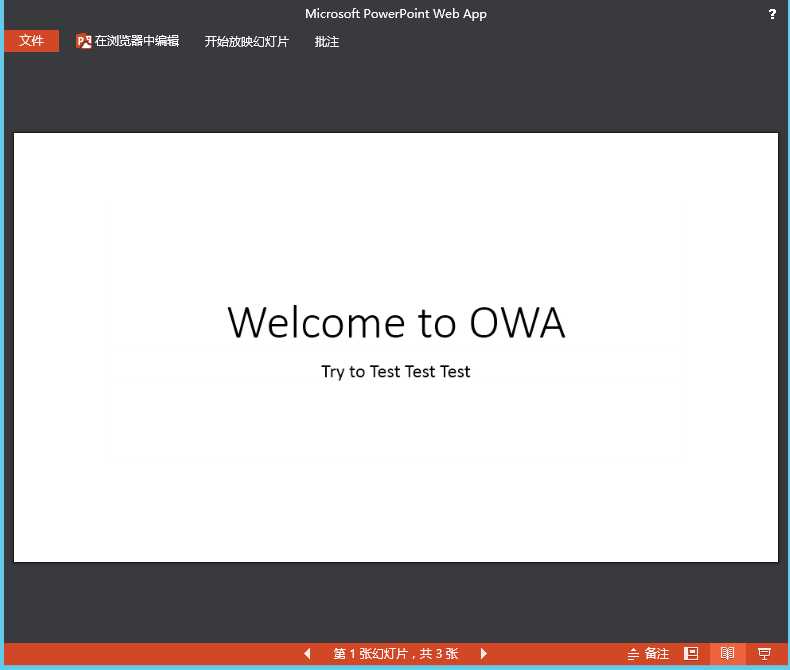Click the help question mark icon
The height and width of the screenshot is (670, 790).
click(x=772, y=14)
